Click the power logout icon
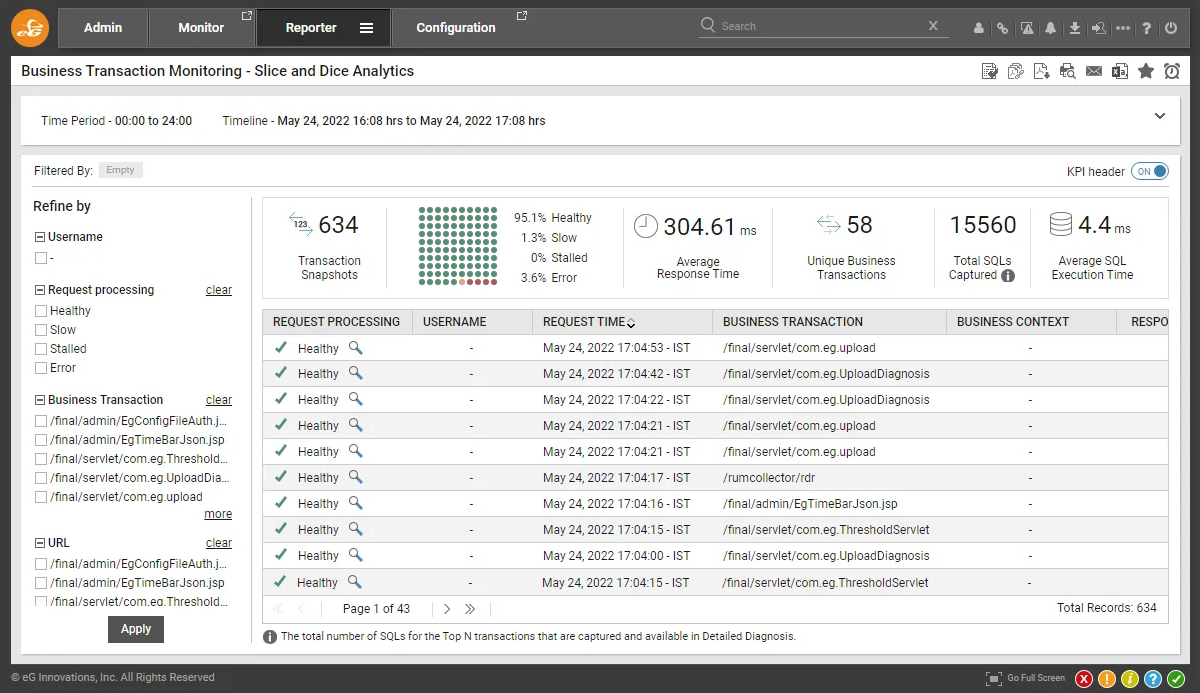The image size is (1200, 693). coord(1171,29)
